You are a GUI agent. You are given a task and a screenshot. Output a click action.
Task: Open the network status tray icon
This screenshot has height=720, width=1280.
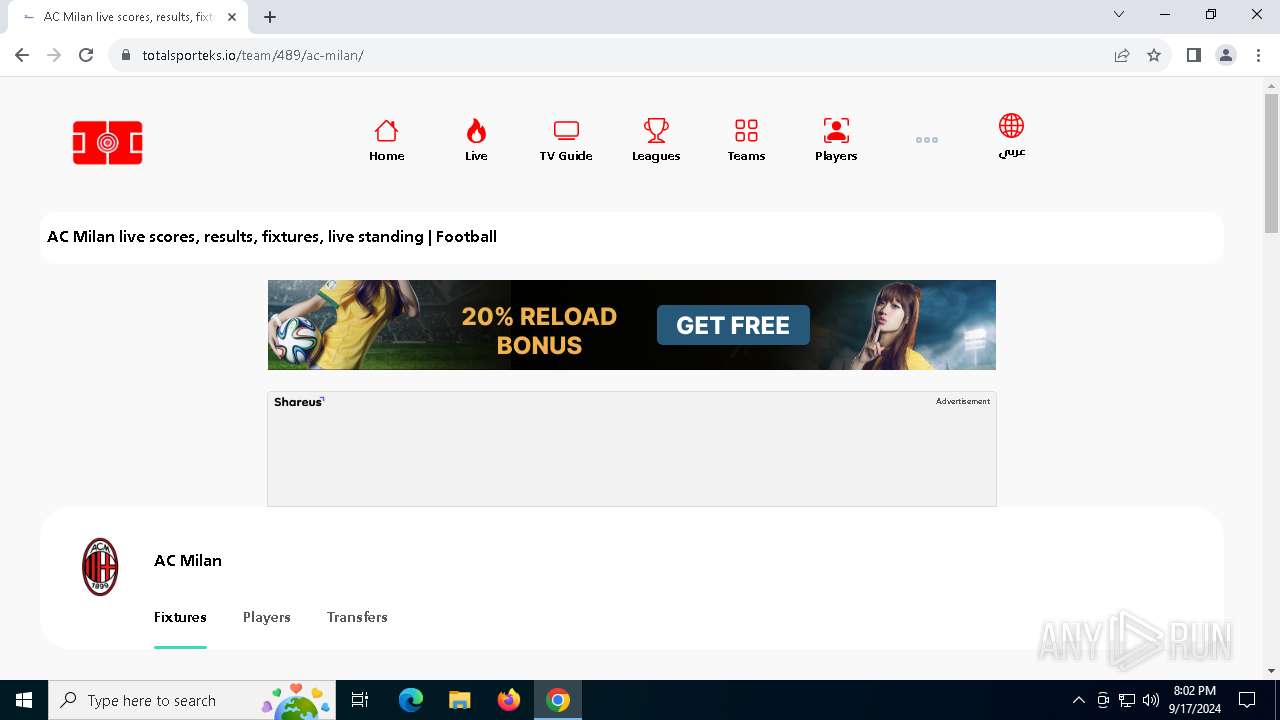pos(1127,700)
